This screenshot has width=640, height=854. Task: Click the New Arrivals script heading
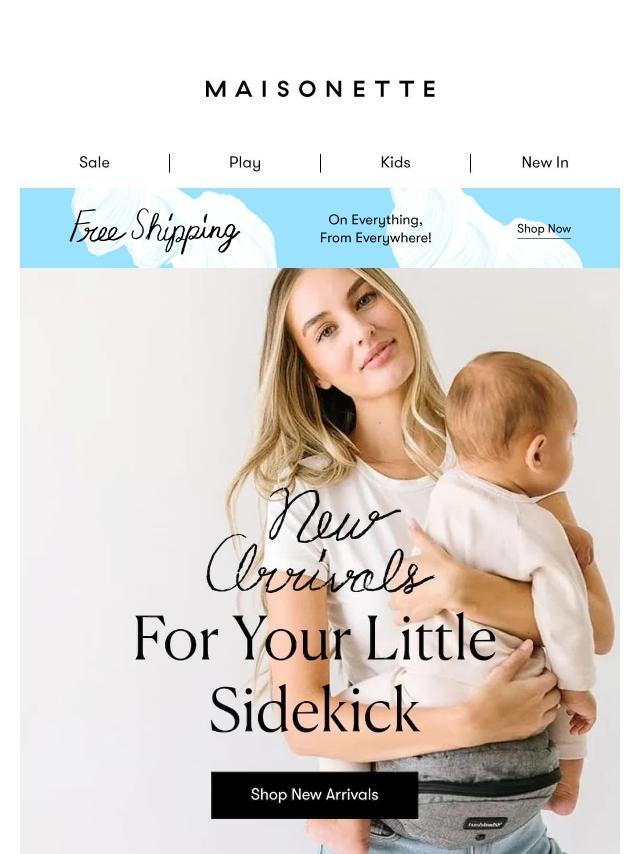319,542
